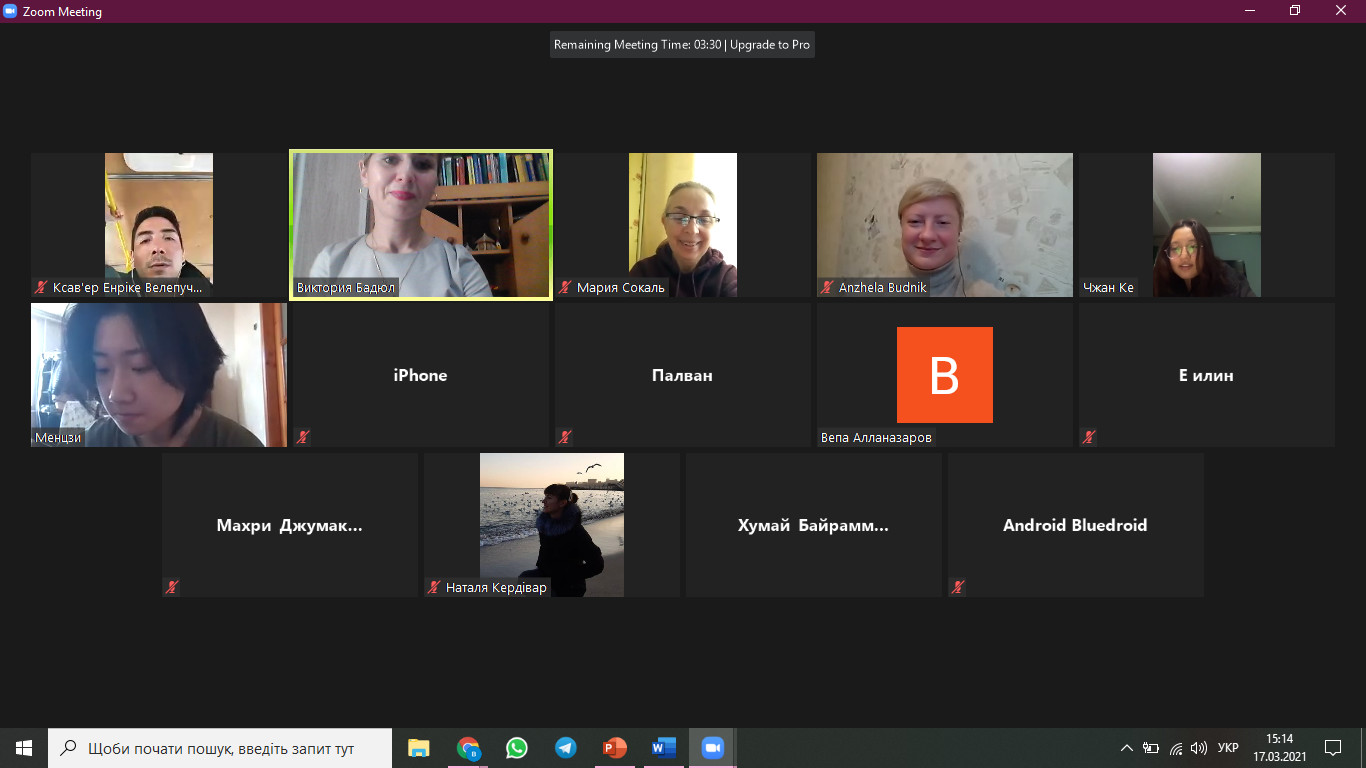Switch to PowerPoint in the taskbar
The image size is (1366, 768).
[x=614, y=748]
